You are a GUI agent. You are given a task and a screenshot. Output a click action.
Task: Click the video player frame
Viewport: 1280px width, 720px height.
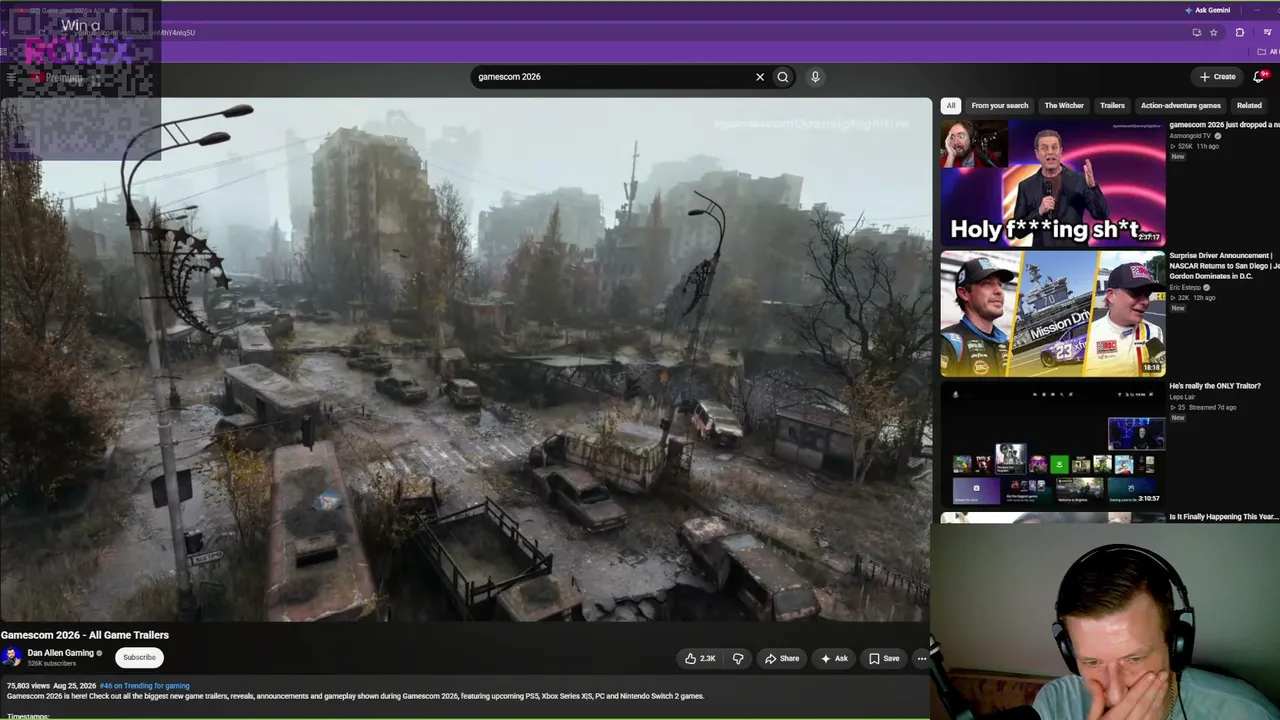coord(466,359)
